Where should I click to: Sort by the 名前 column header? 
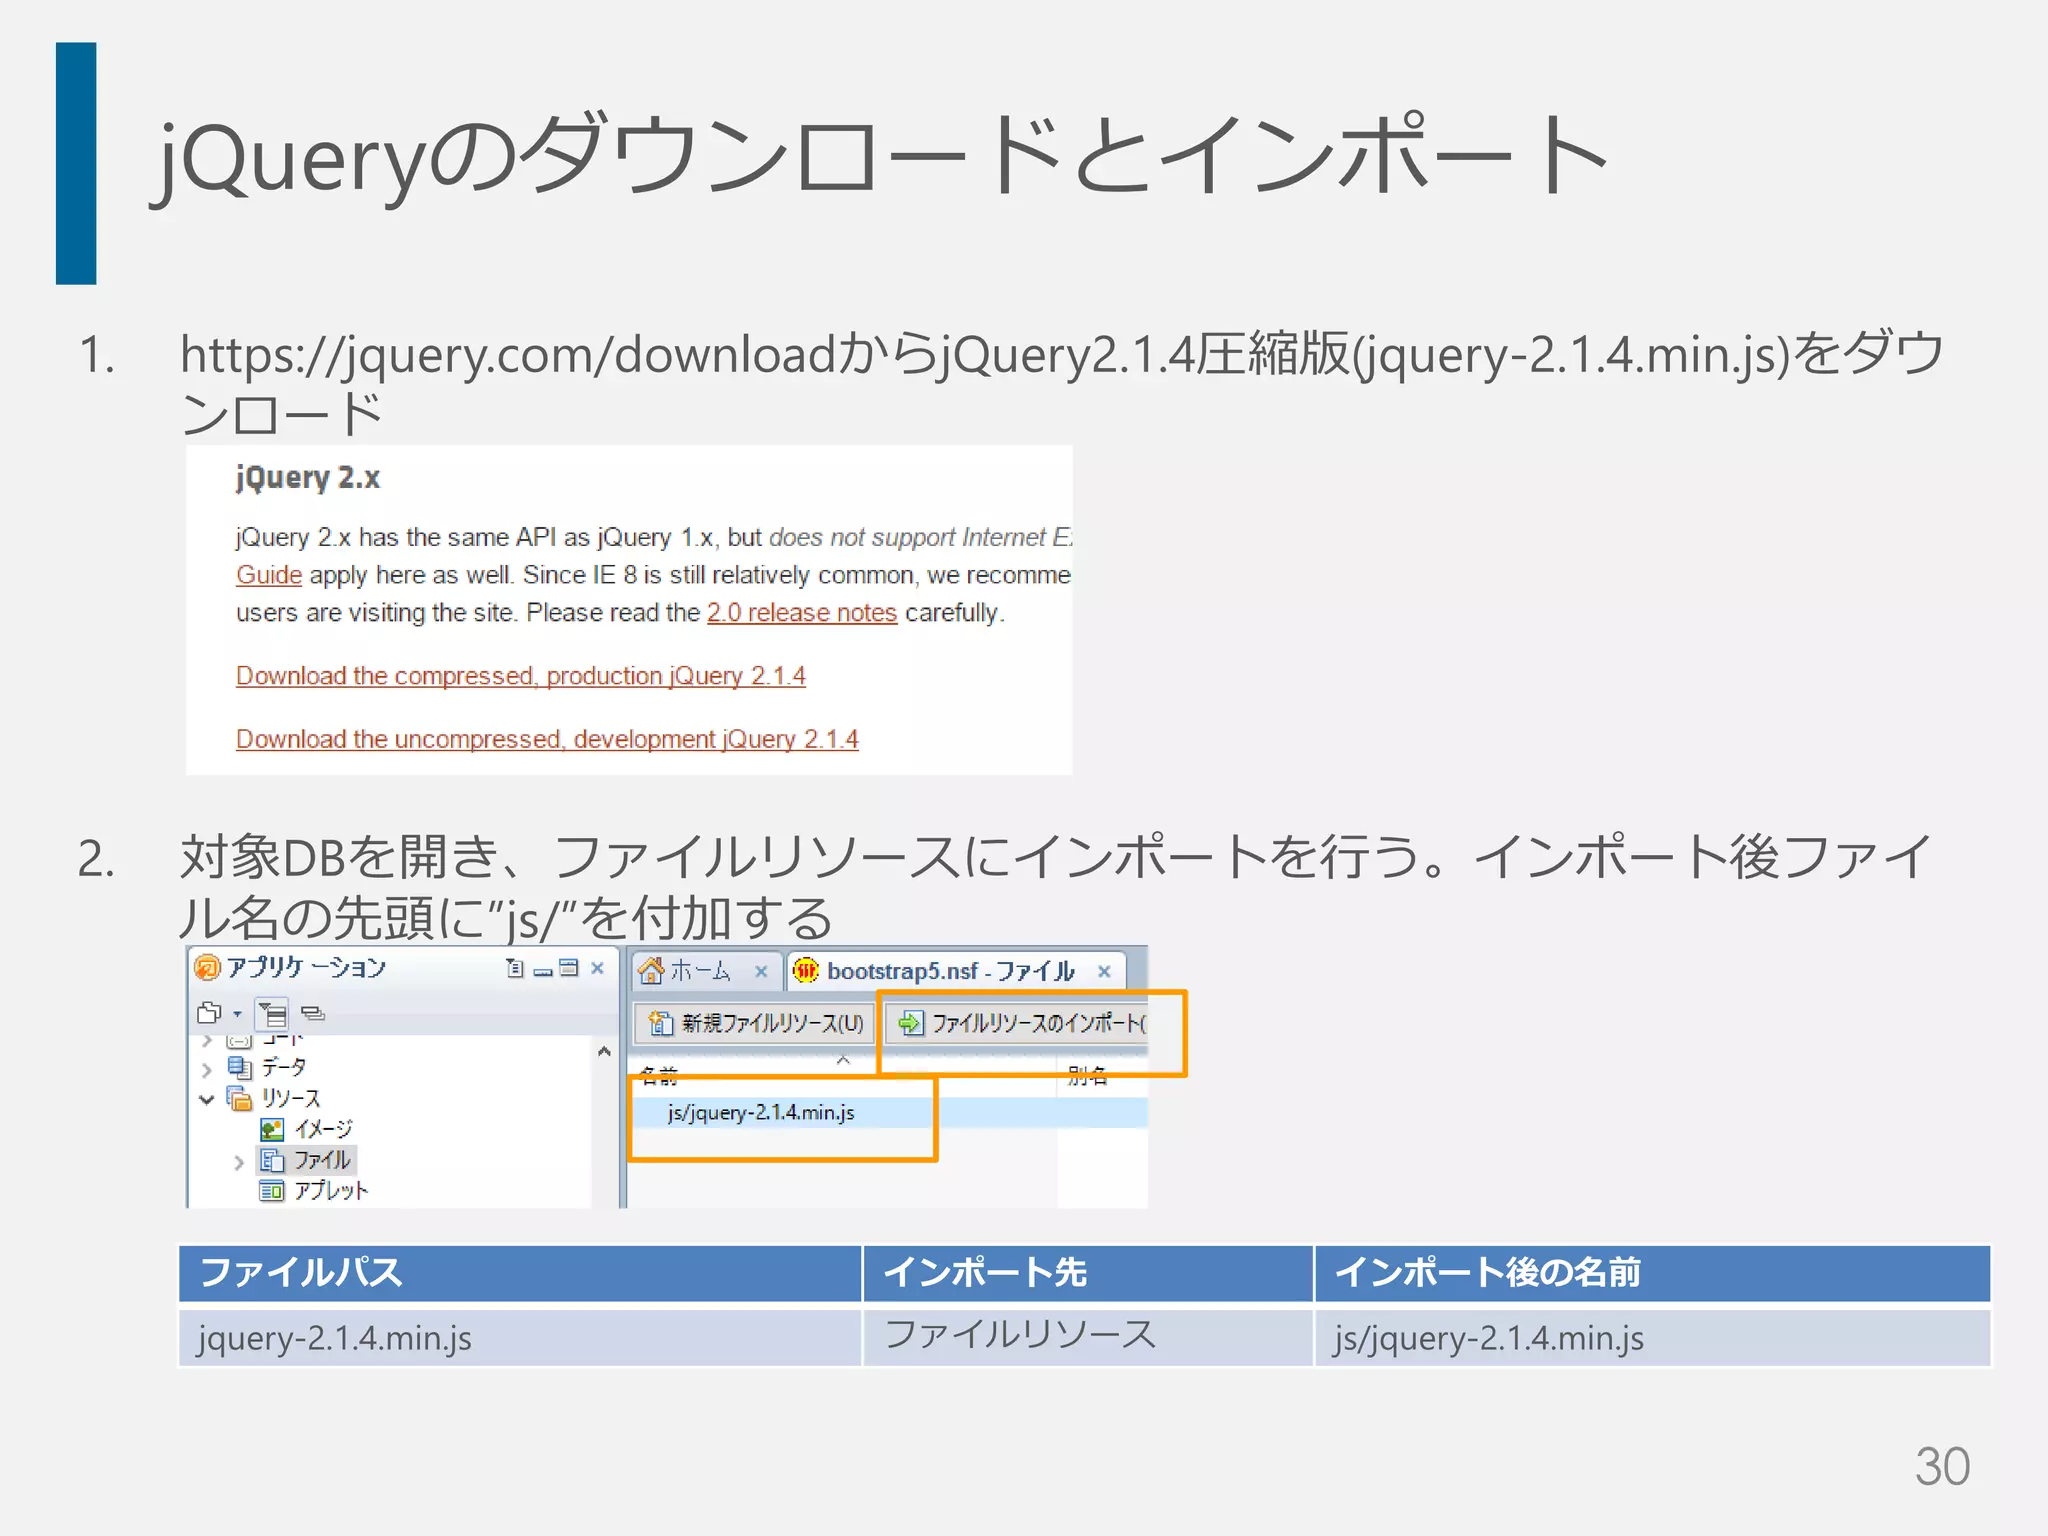(x=659, y=1076)
